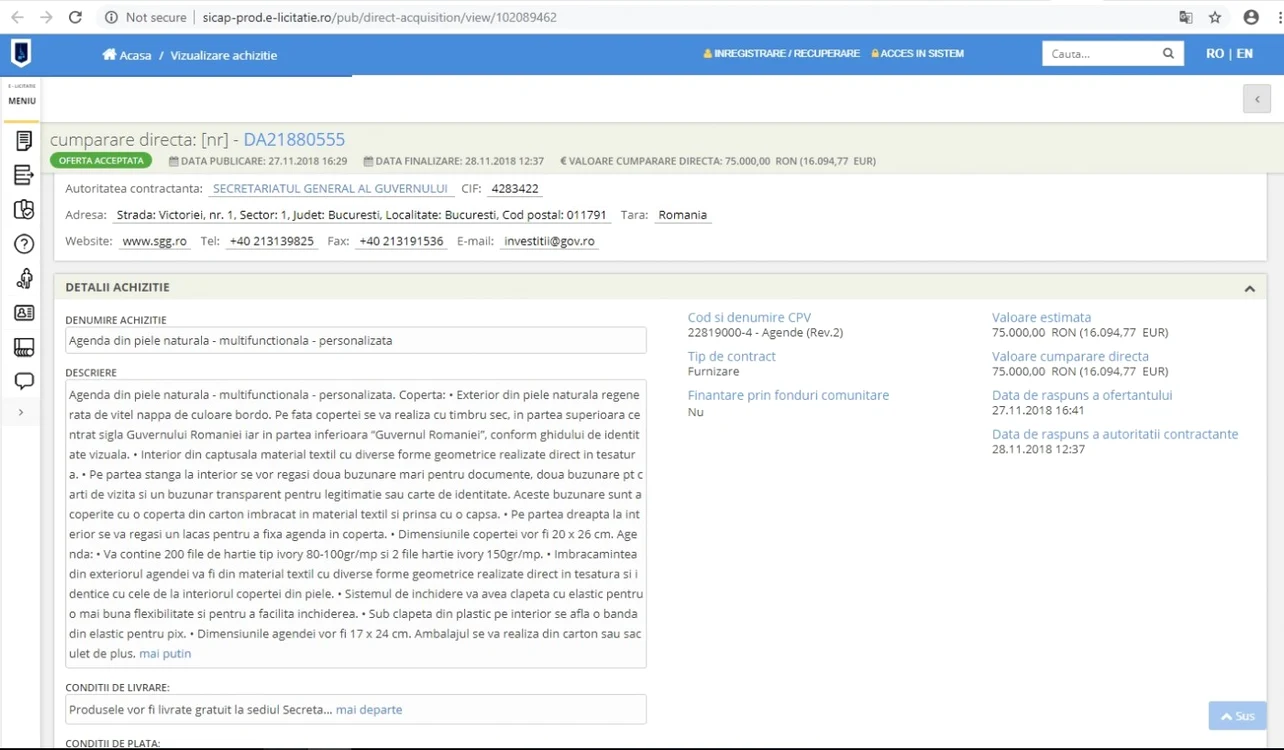The image size is (1284, 750).
Task: Click the browser translate page icon
Action: (1186, 17)
